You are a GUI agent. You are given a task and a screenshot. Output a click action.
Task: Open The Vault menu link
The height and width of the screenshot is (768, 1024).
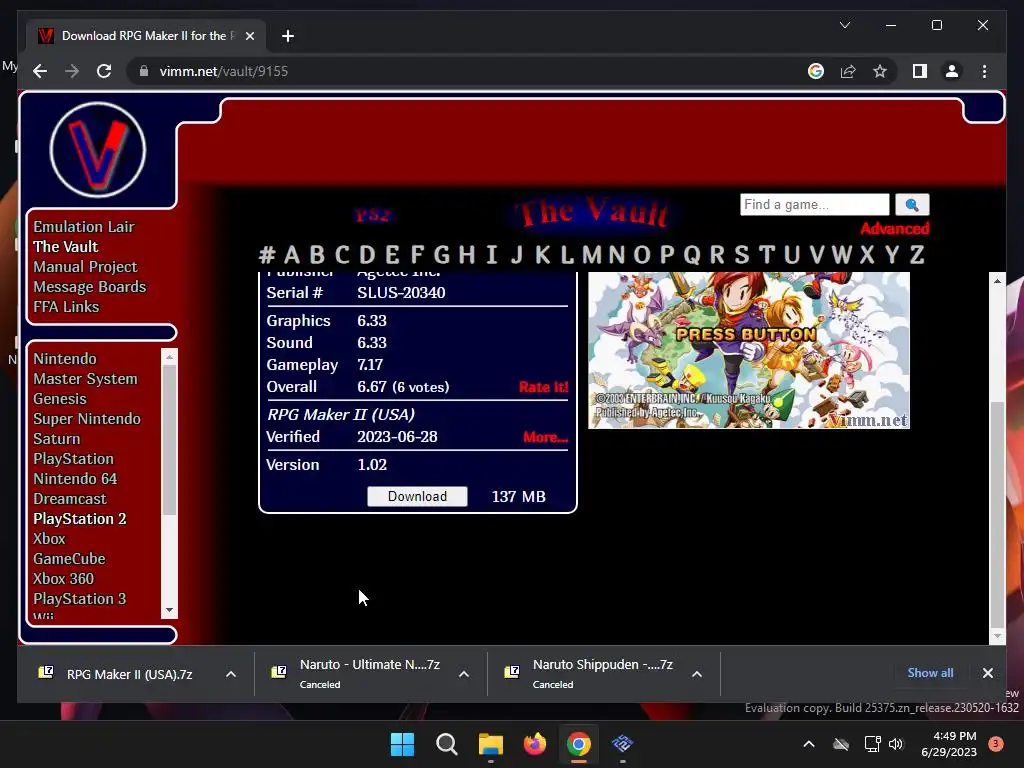(x=65, y=247)
